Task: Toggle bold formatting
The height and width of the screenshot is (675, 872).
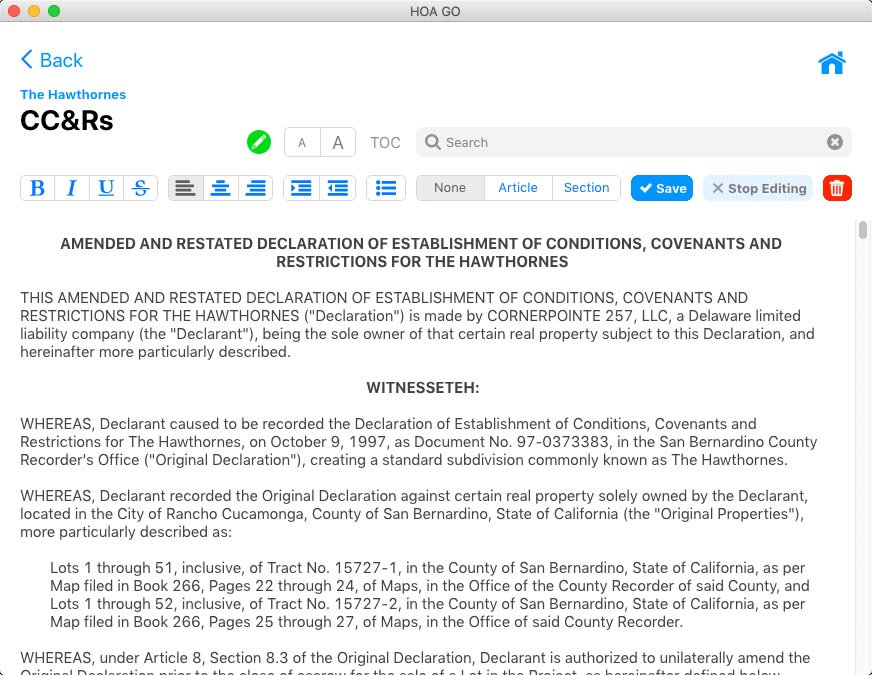Action: 38,188
